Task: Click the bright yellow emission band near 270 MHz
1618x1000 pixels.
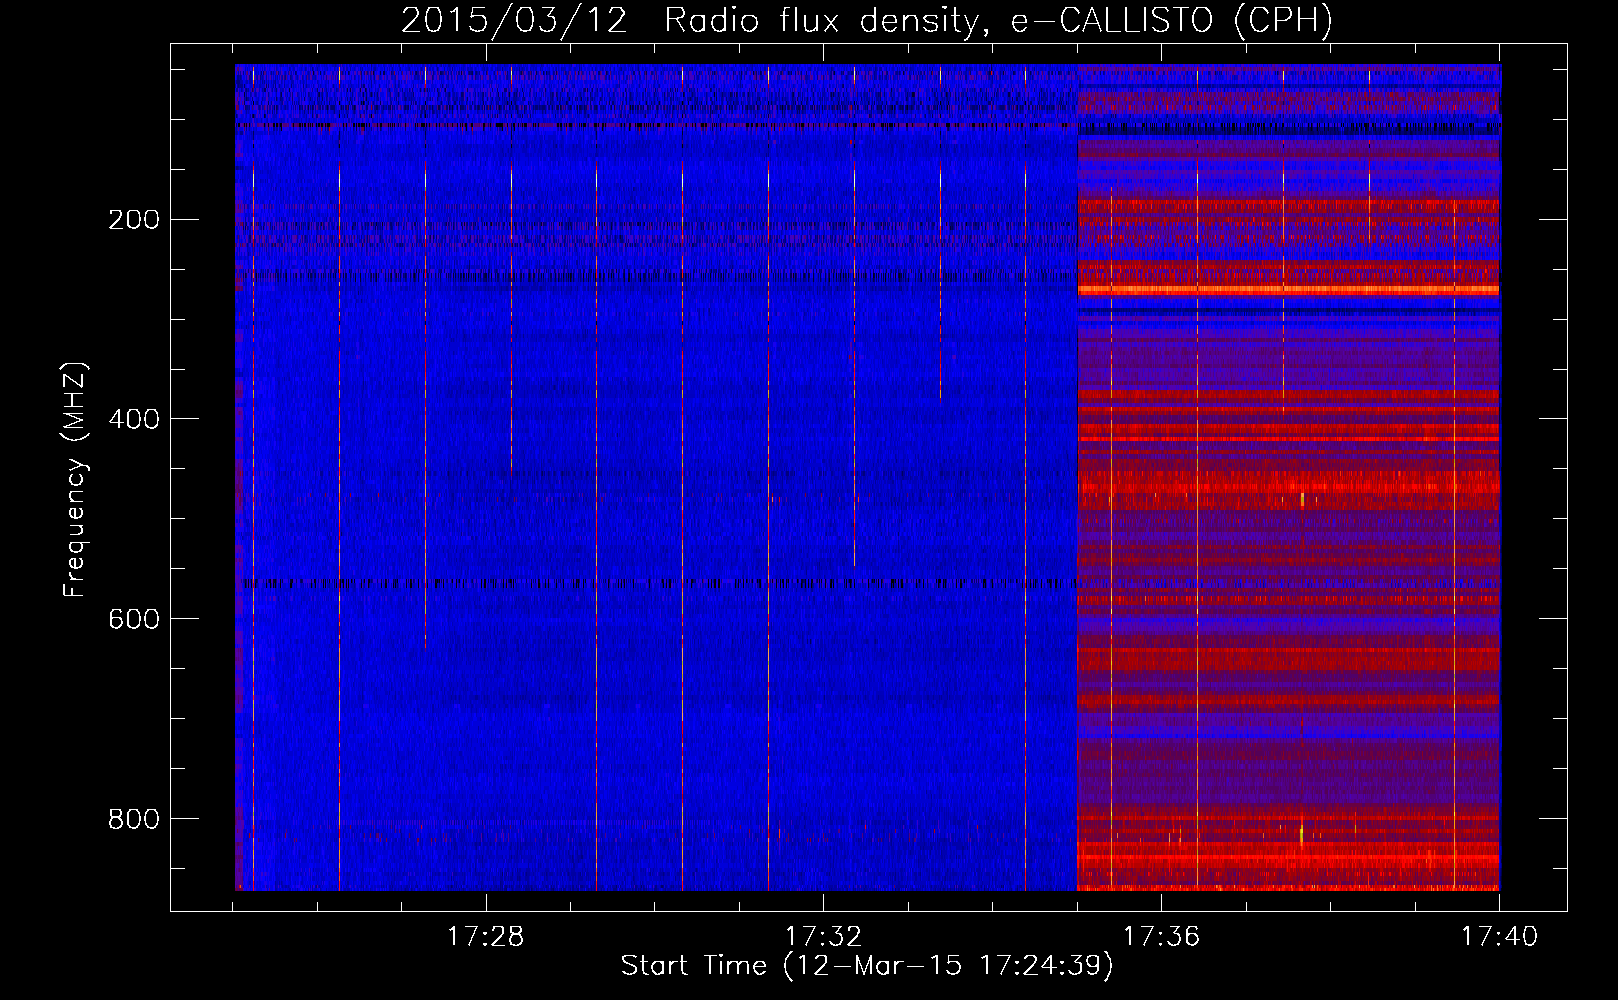Action: click(x=1288, y=290)
